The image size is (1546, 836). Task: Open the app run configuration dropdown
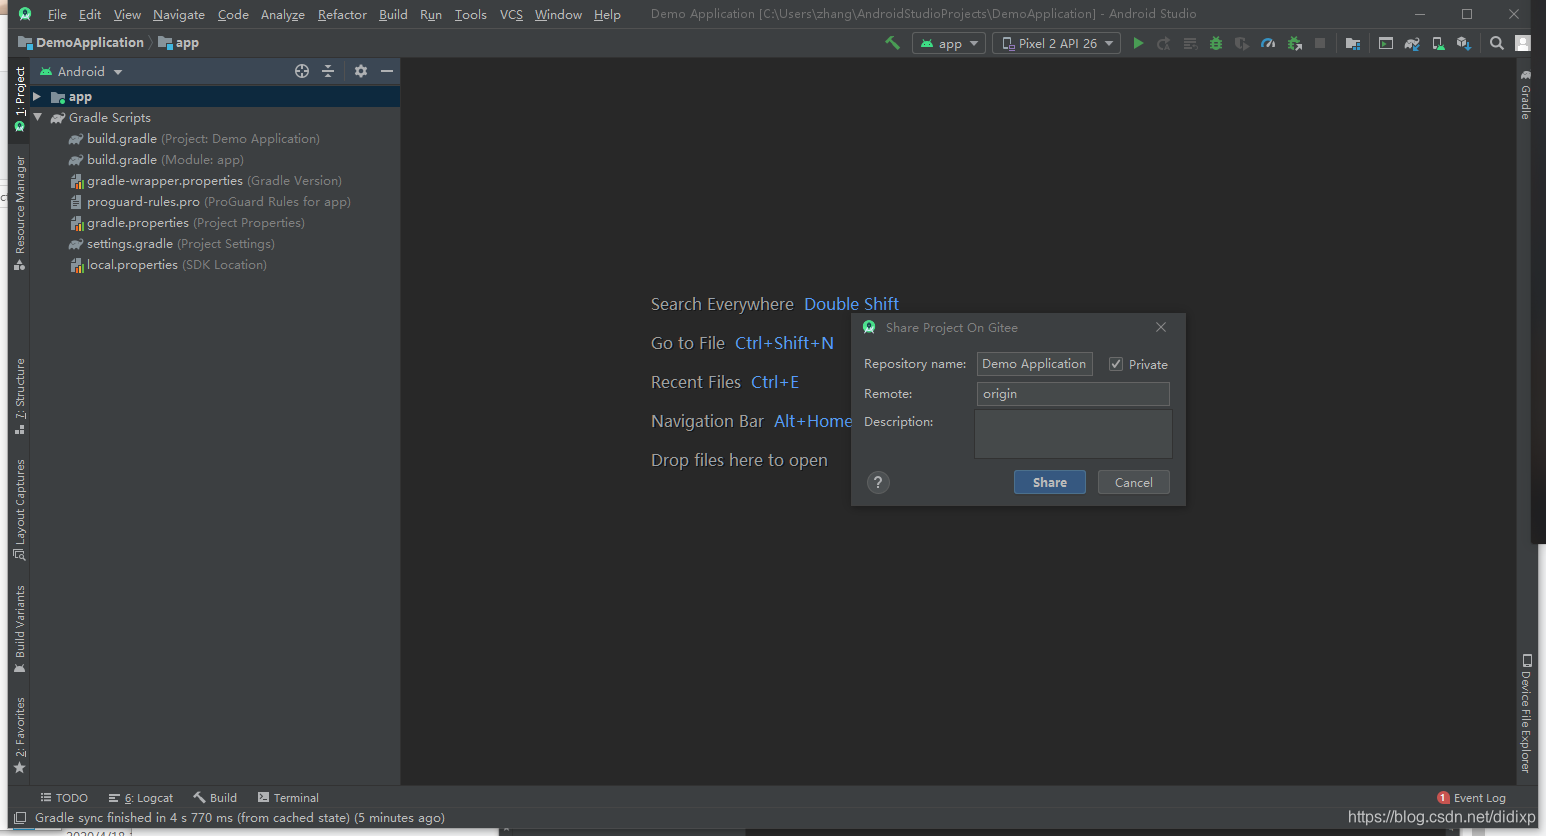(x=948, y=43)
